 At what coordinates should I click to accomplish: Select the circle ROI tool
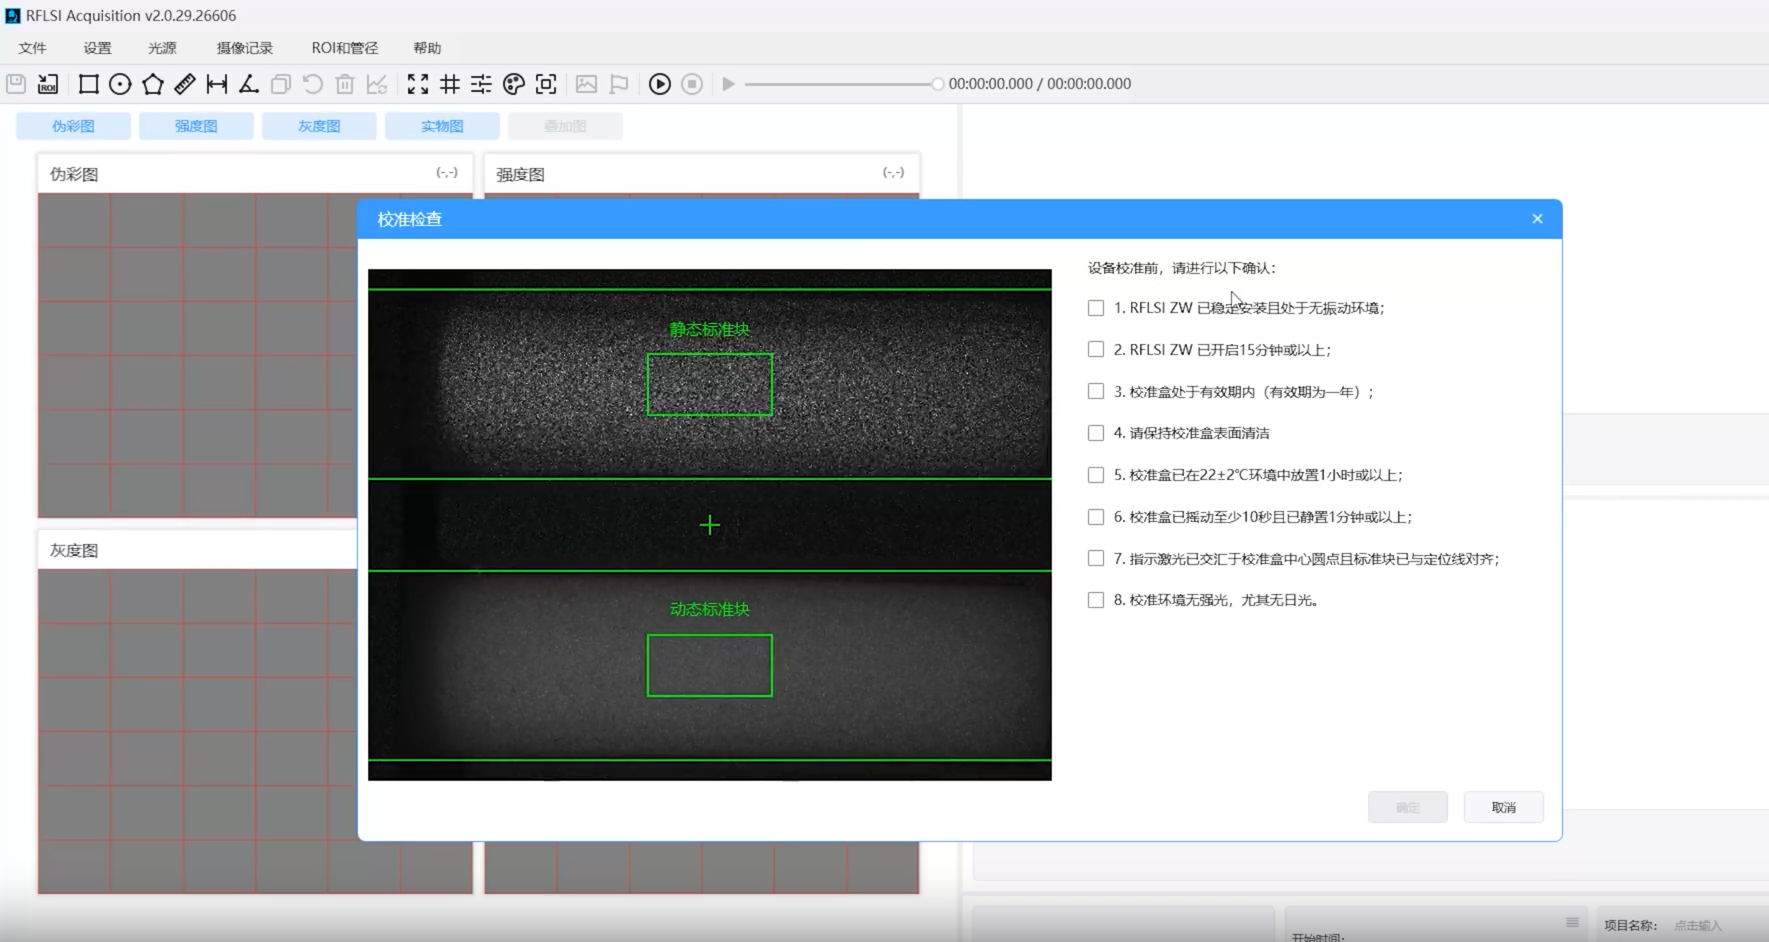(x=120, y=84)
